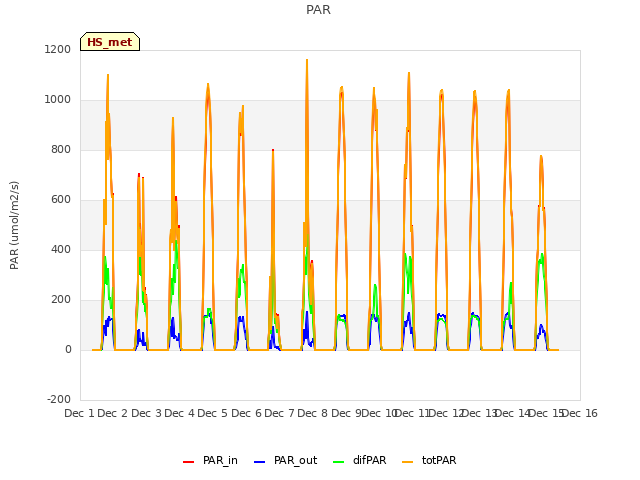Click the 400 y-axis tick label
Screen dimensions: 640x480
tap(61, 249)
